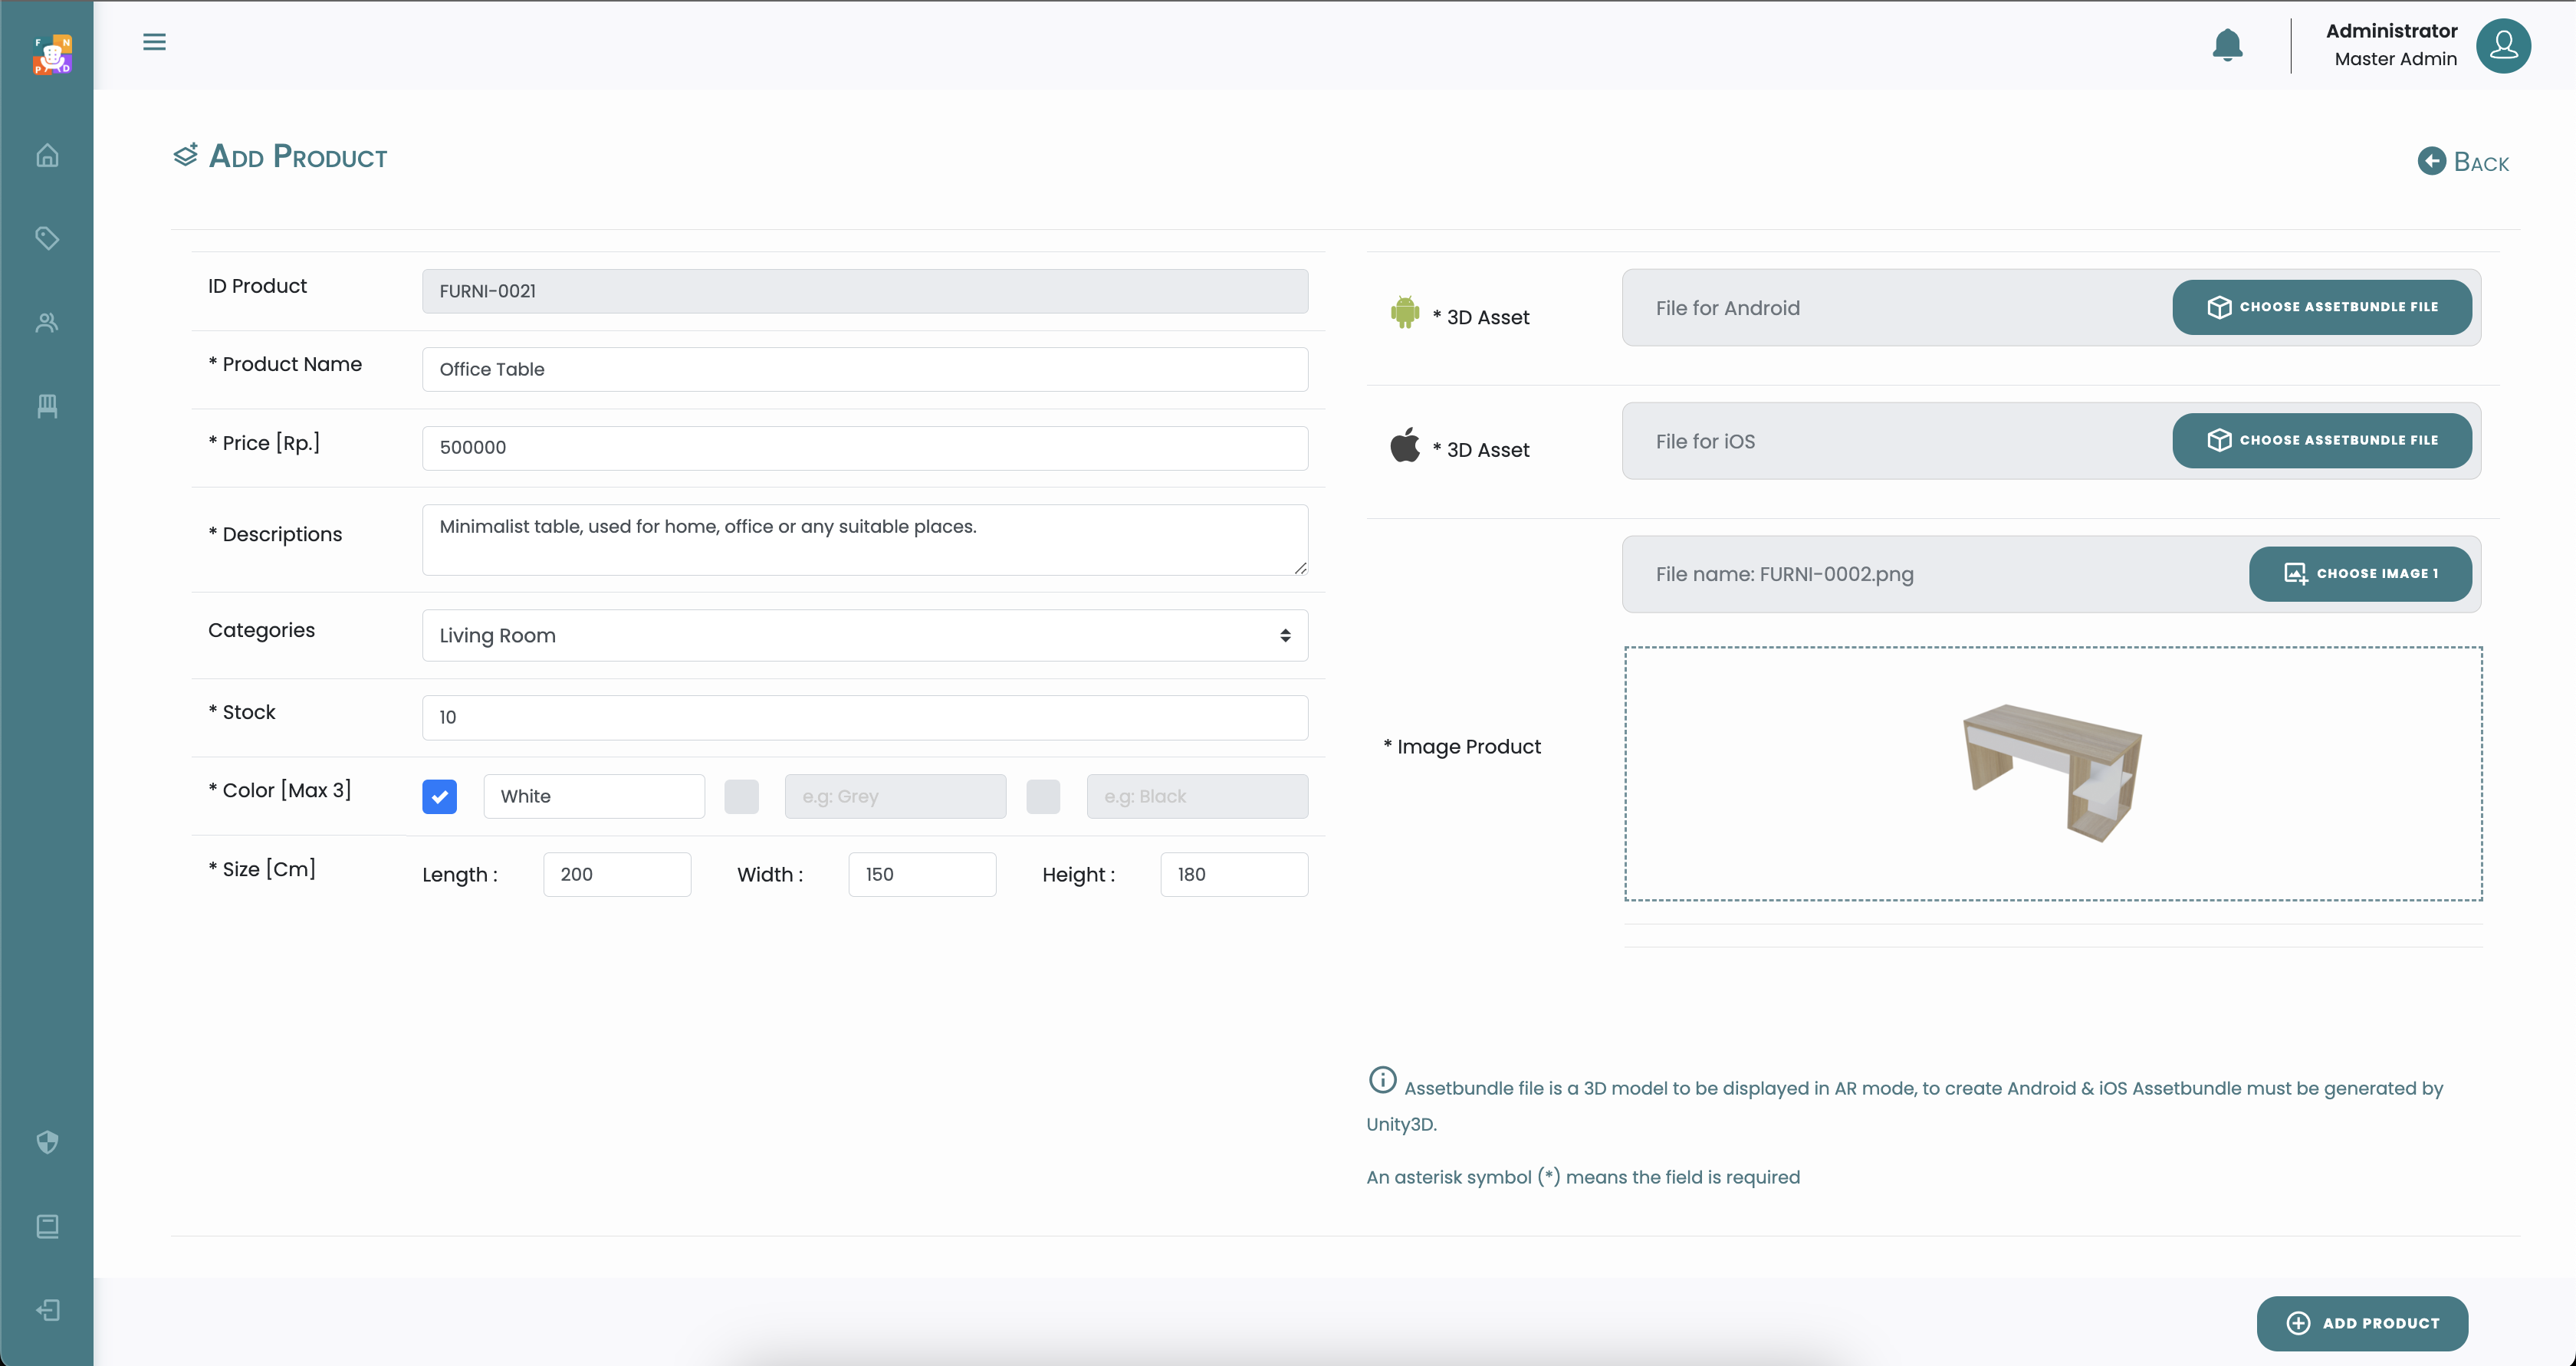Choose assetbundle file for Android
This screenshot has width=2576, height=1366.
[x=2321, y=307]
